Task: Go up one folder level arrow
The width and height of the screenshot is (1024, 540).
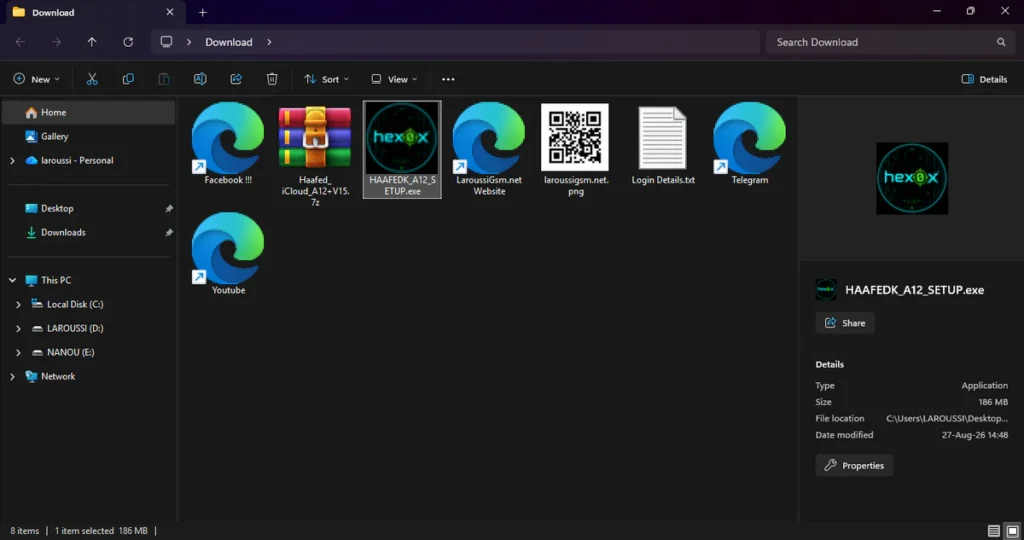Action: [x=92, y=42]
